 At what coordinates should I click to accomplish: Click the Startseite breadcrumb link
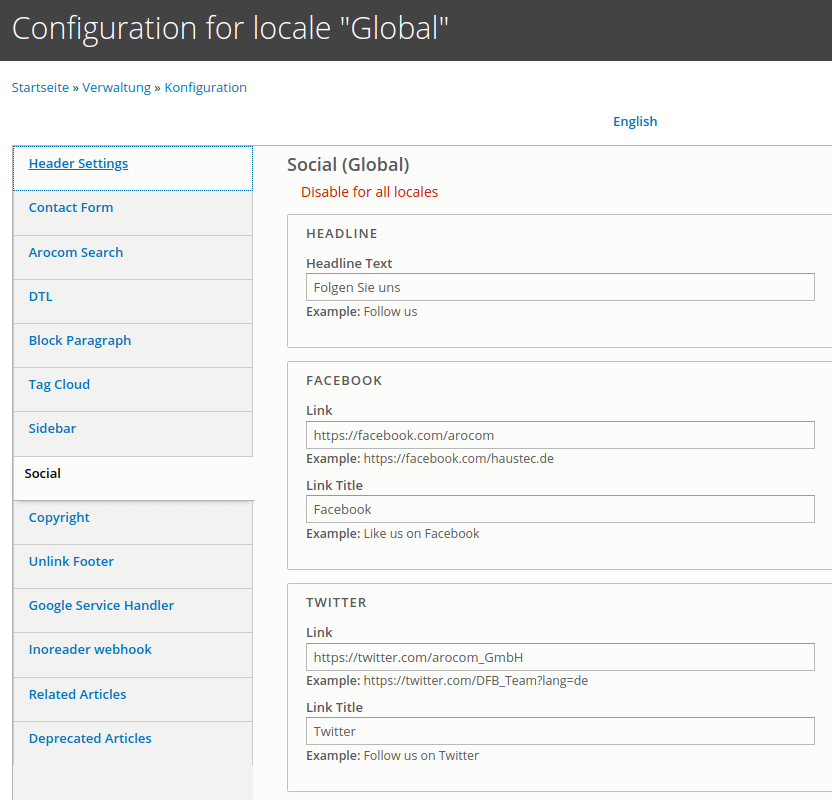(x=40, y=88)
